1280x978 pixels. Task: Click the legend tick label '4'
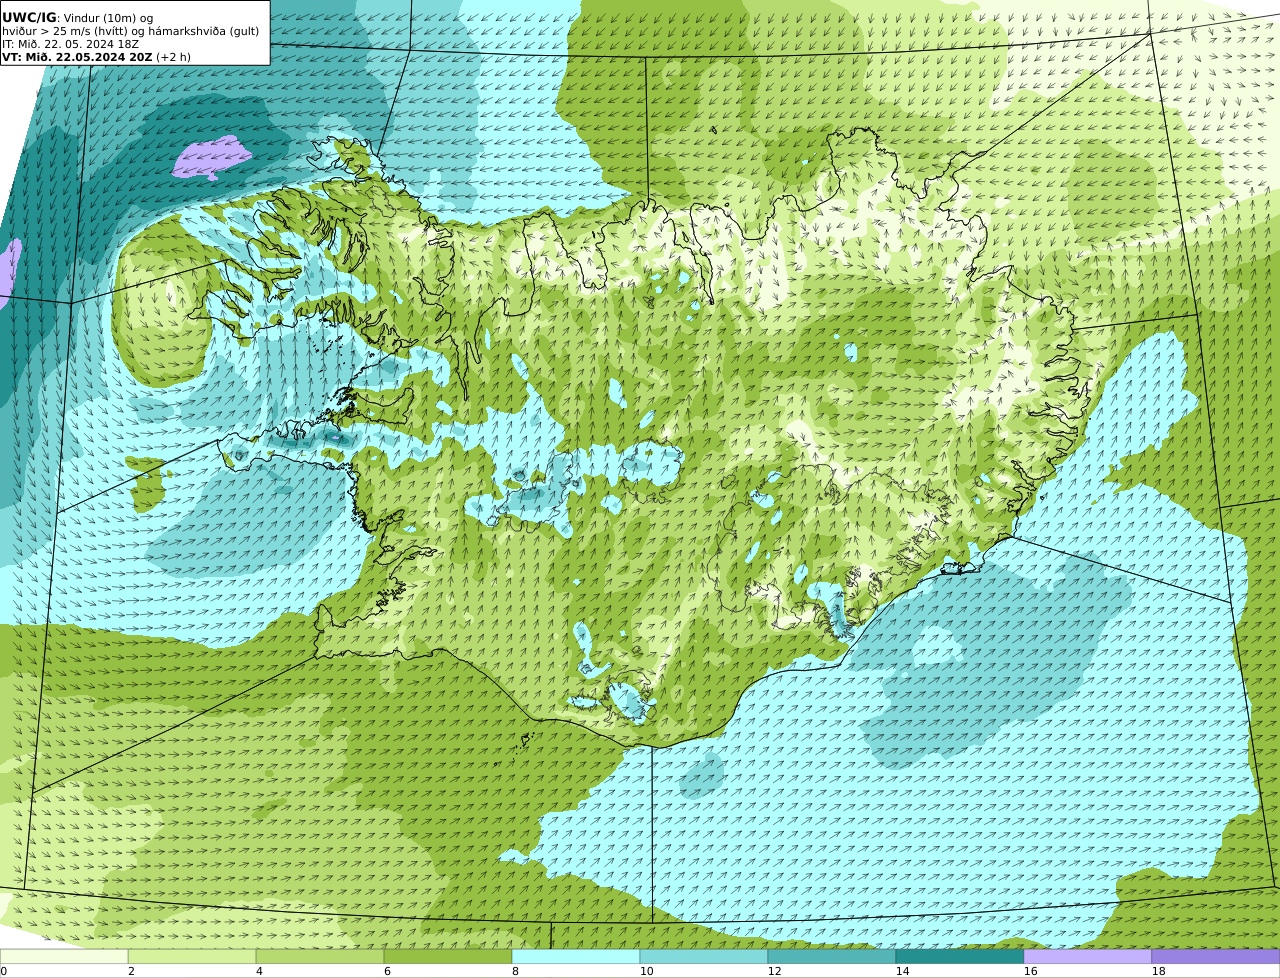tap(259, 971)
